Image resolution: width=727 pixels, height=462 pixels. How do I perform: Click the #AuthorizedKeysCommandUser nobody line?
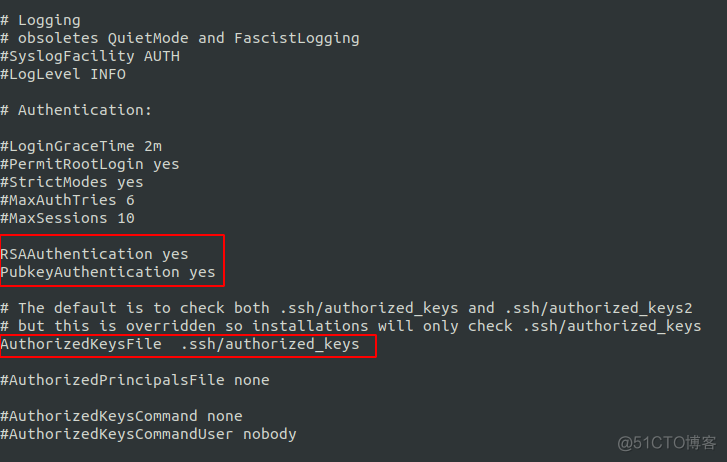148,434
